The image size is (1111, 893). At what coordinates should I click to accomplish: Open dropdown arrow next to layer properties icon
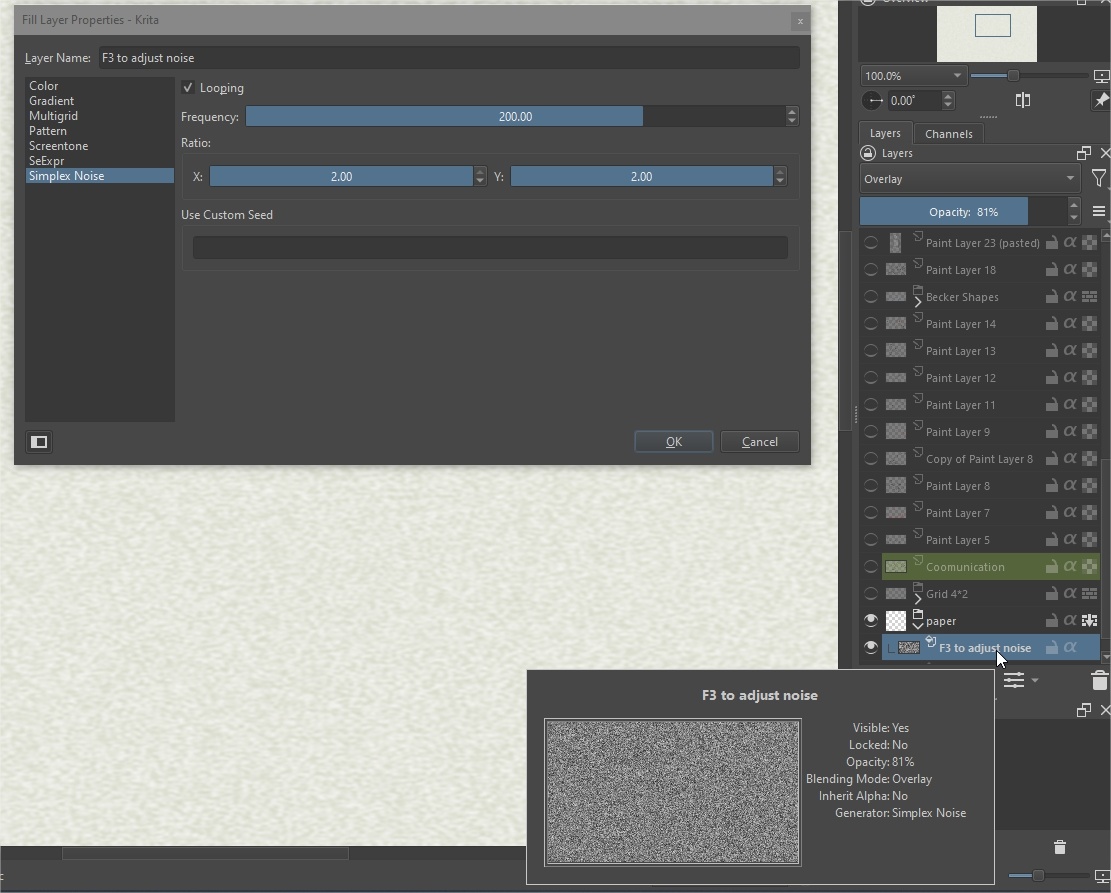[x=1034, y=680]
